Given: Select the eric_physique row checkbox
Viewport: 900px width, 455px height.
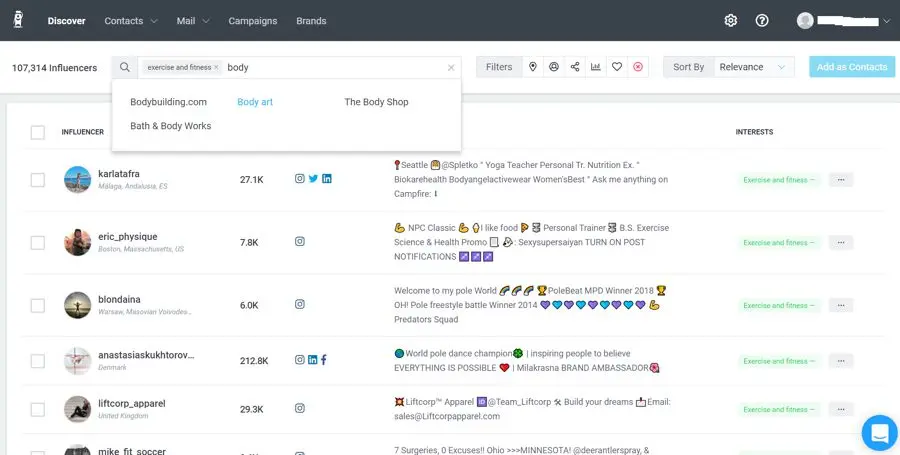Looking at the screenshot, I should point(38,243).
